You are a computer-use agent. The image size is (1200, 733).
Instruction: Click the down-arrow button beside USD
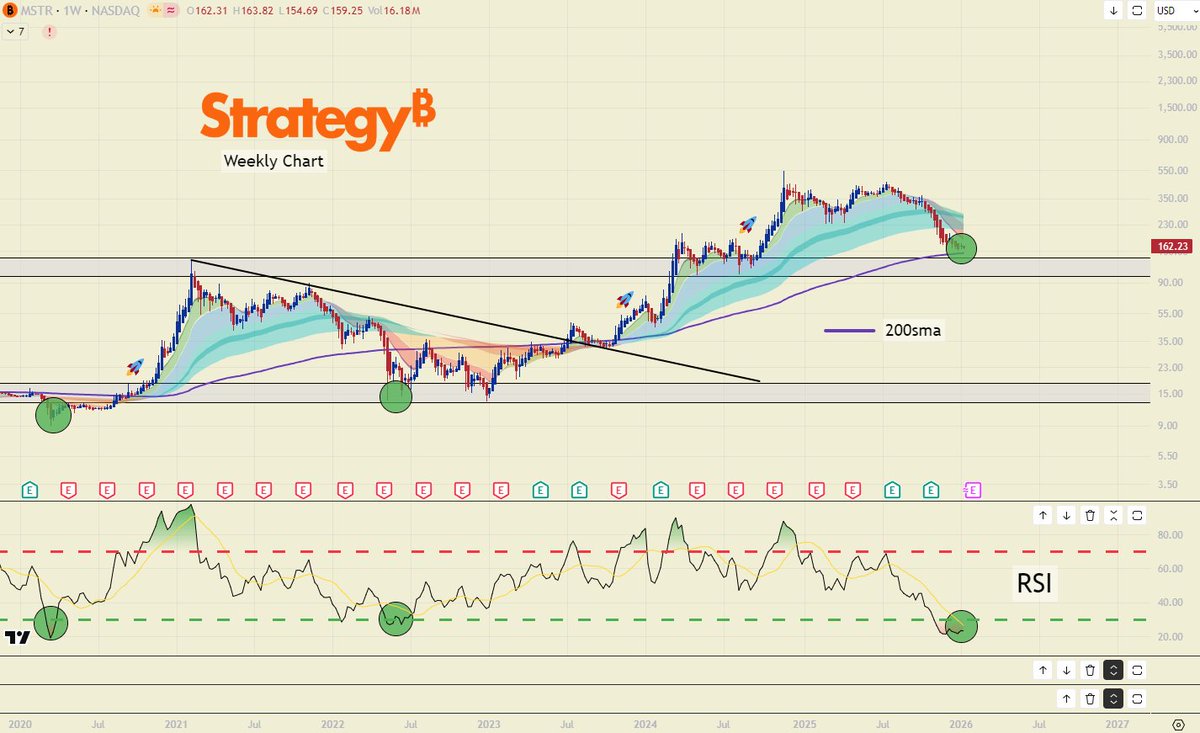point(1113,11)
